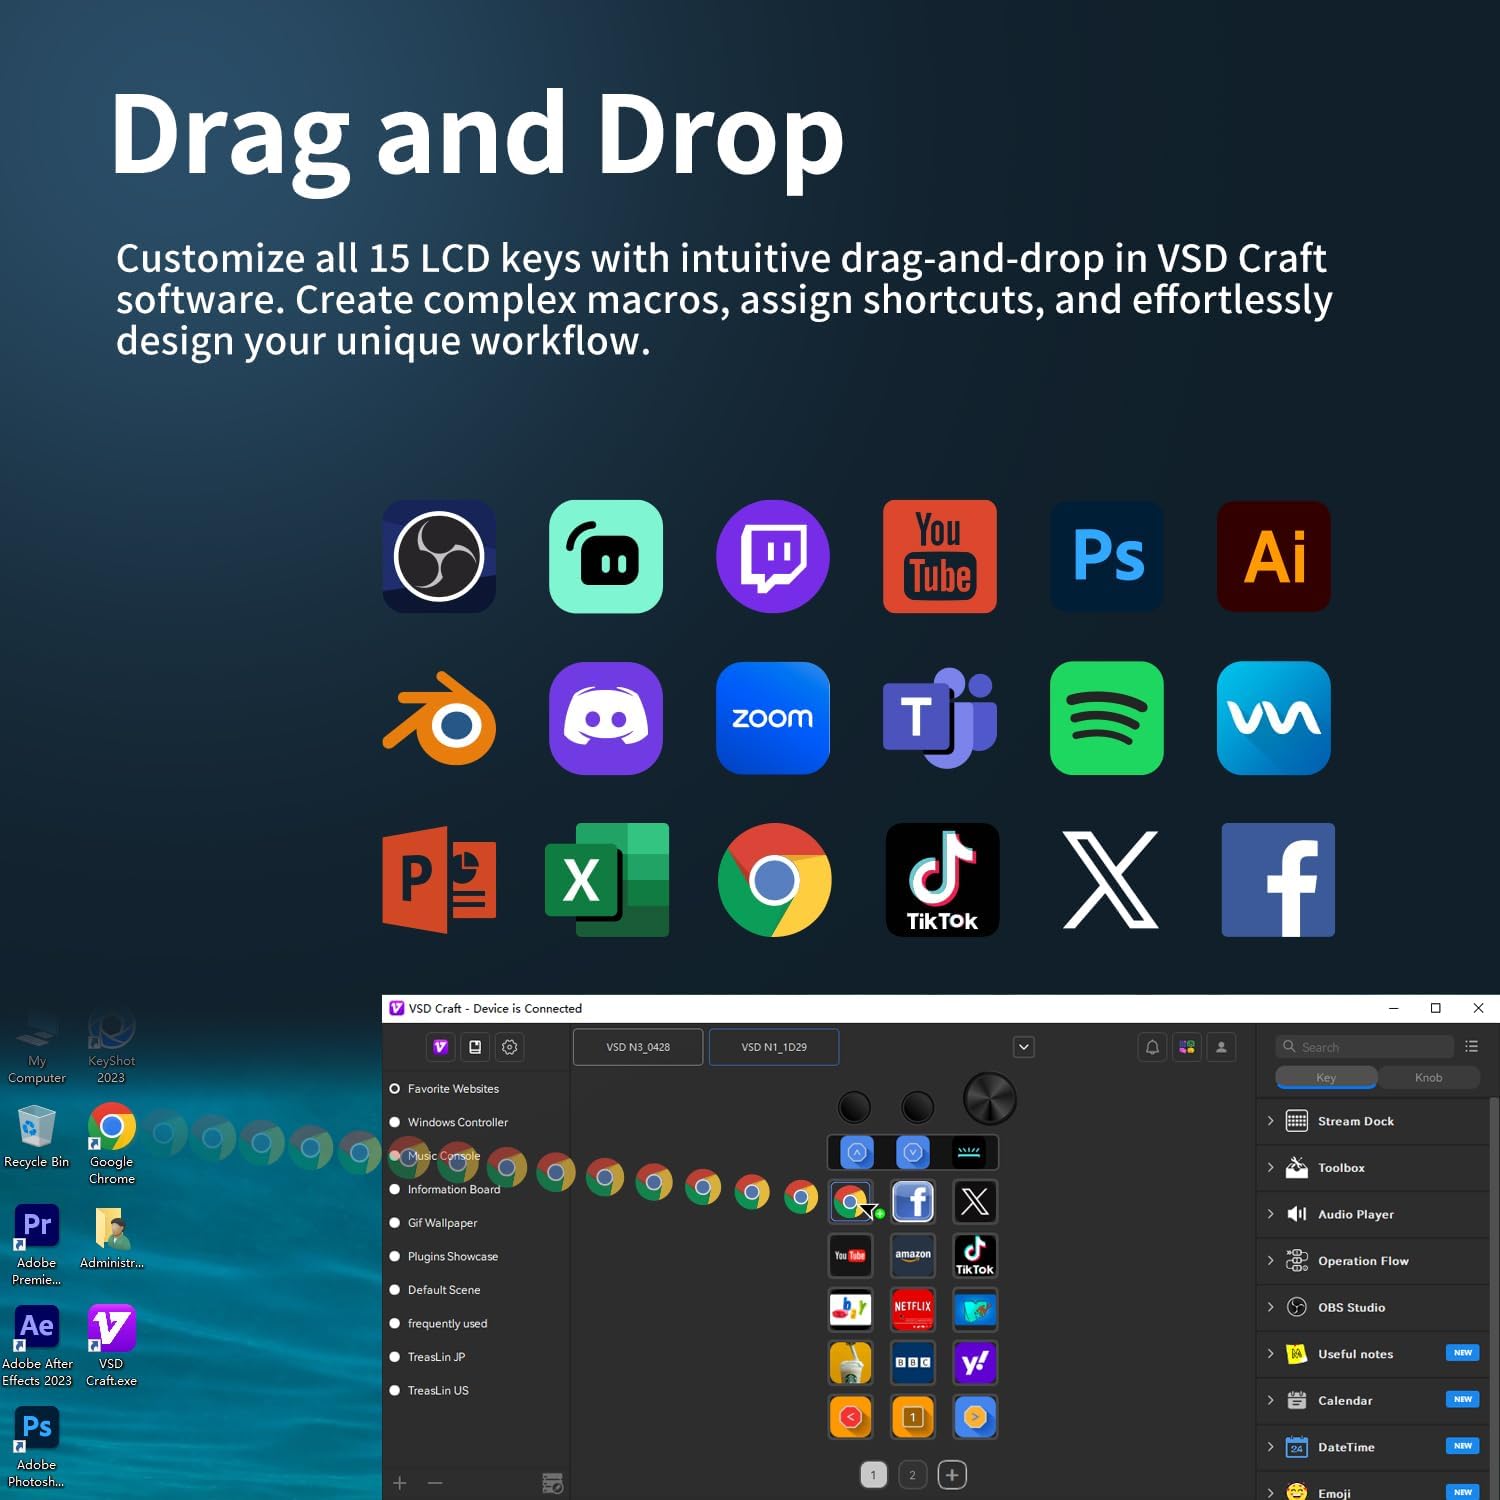Expand the Audio Player category

(x=1271, y=1214)
